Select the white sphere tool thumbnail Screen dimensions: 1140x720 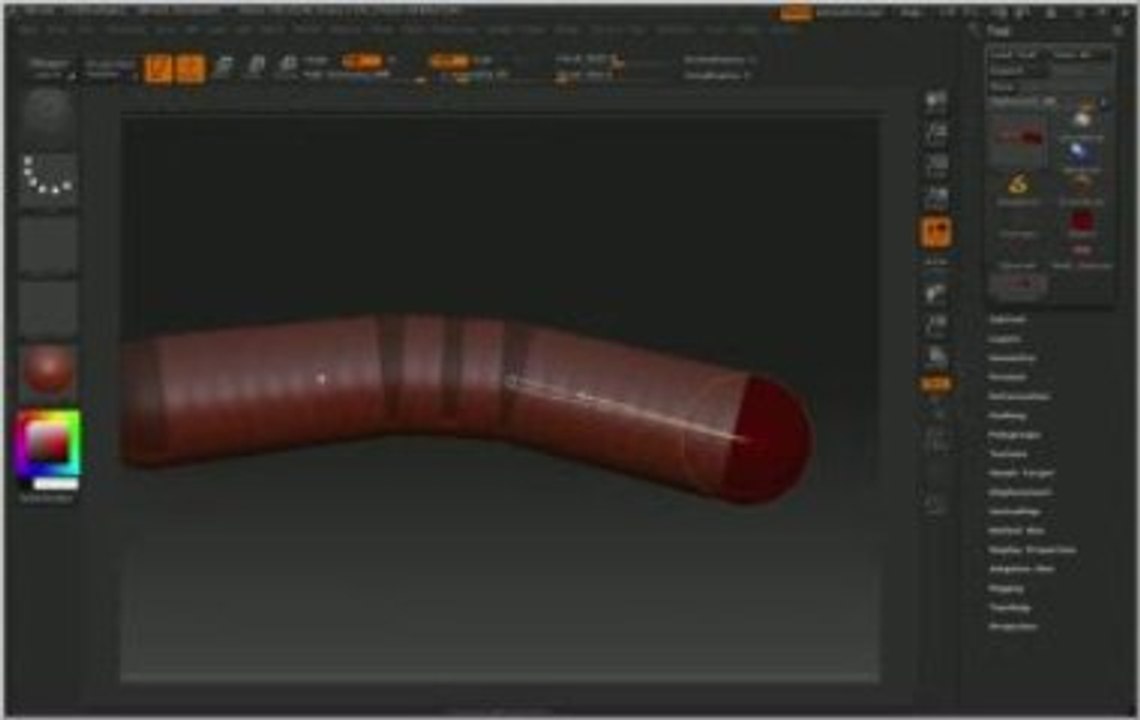pyautogui.click(x=1081, y=119)
